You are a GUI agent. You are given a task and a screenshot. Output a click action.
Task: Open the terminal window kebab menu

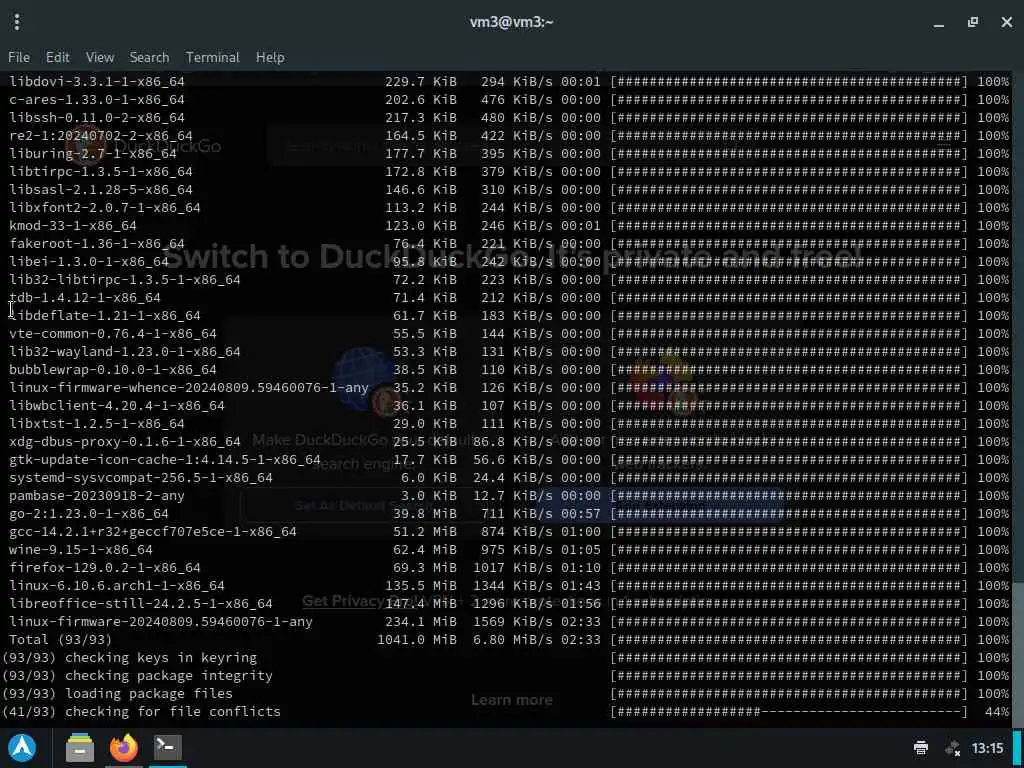coord(17,22)
